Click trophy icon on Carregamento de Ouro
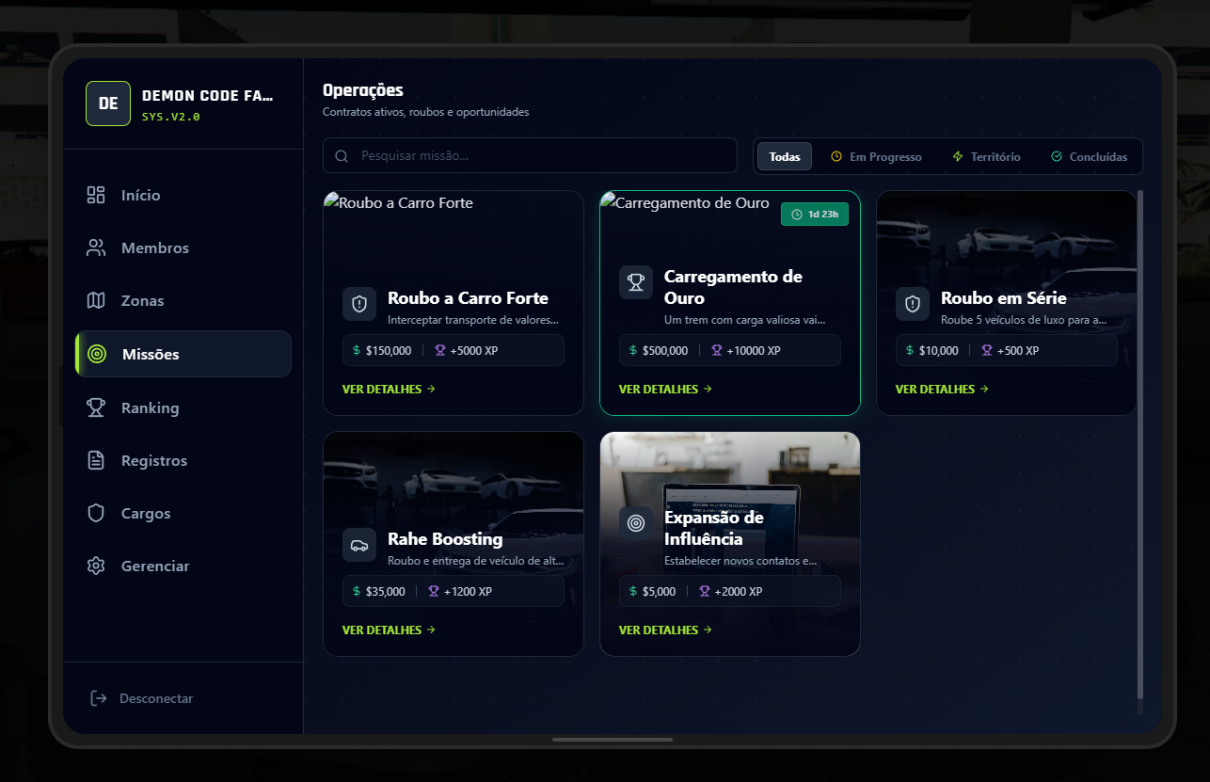Viewport: 1210px width, 782px height. coord(636,282)
